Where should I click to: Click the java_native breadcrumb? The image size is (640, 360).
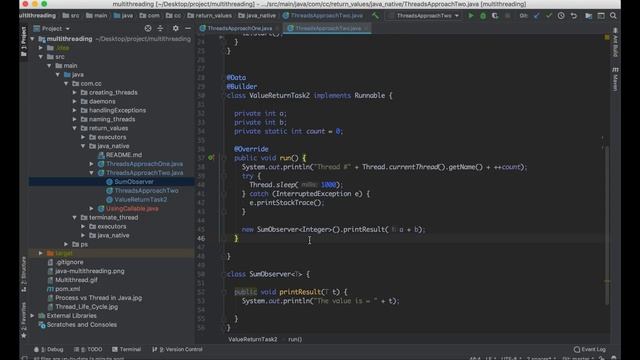tap(257, 16)
